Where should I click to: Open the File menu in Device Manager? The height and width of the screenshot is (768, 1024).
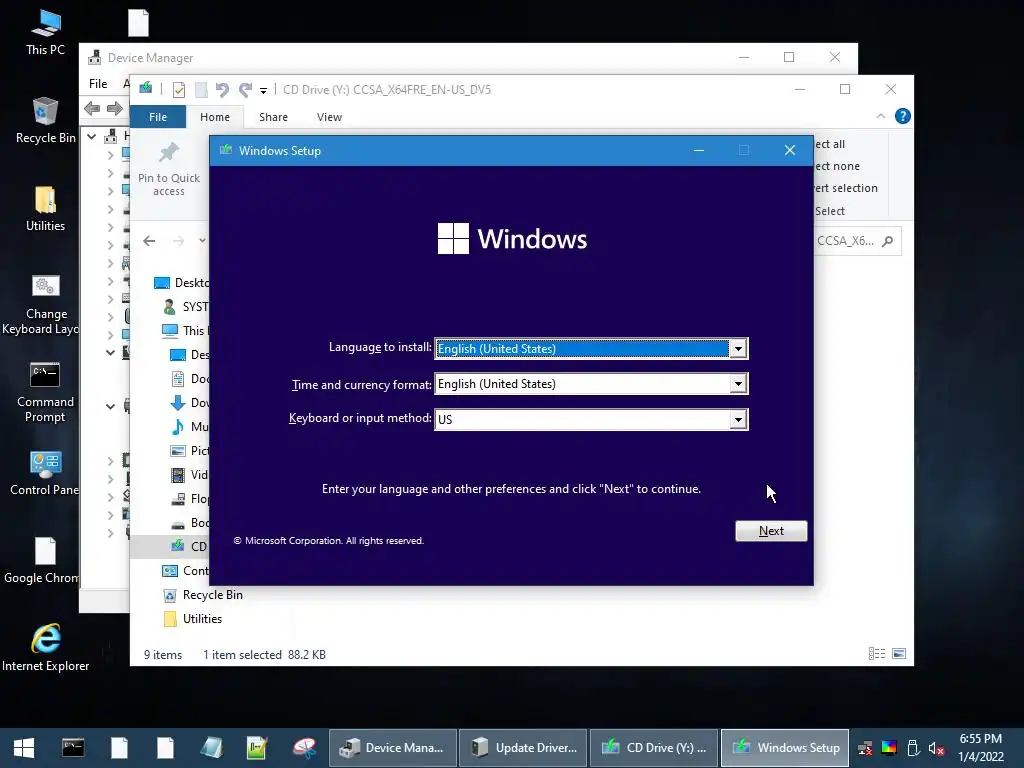tap(98, 84)
